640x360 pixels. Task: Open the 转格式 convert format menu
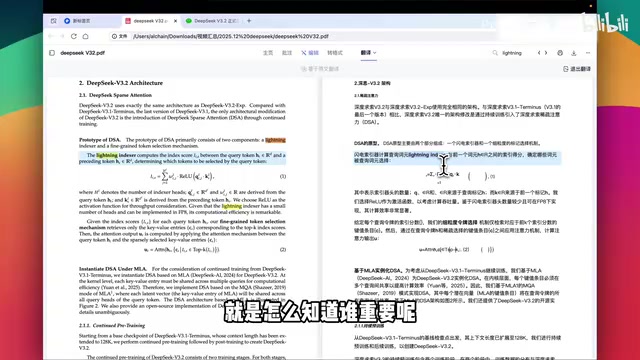click(x=335, y=53)
